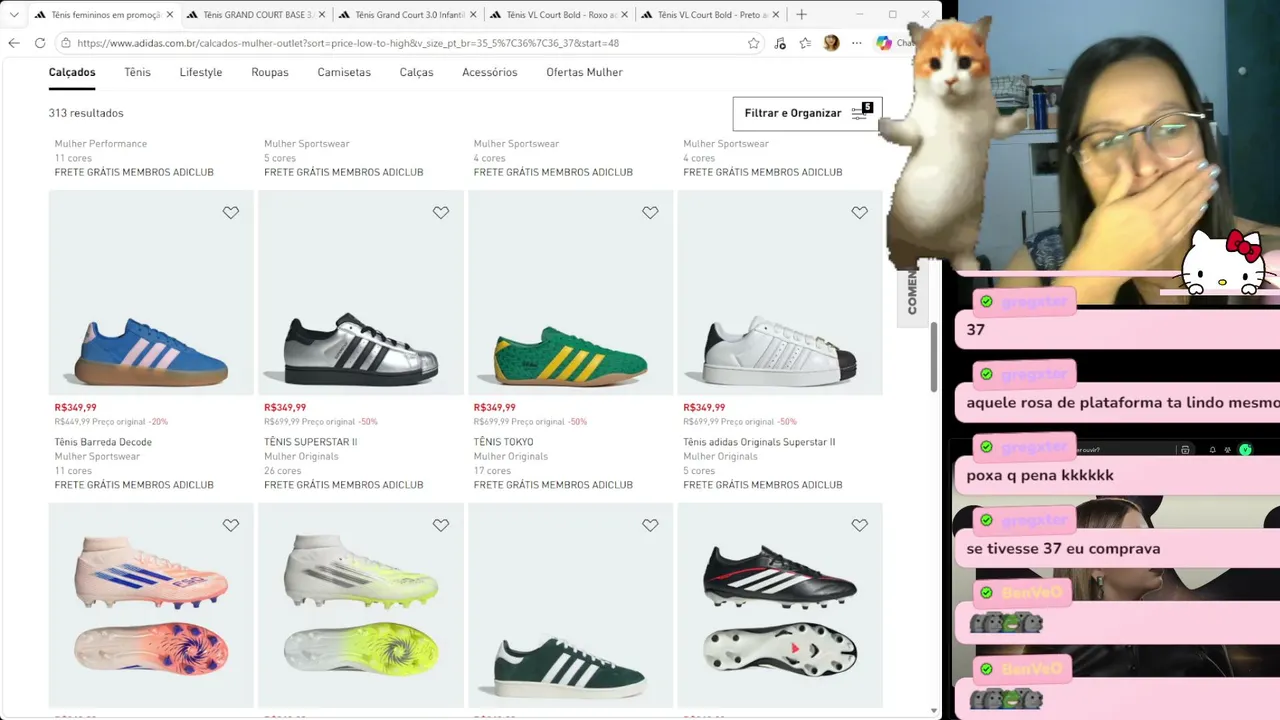This screenshot has width=1280, height=720.
Task: Wishlist the white and neon-yellow cleat
Action: pyautogui.click(x=441, y=525)
